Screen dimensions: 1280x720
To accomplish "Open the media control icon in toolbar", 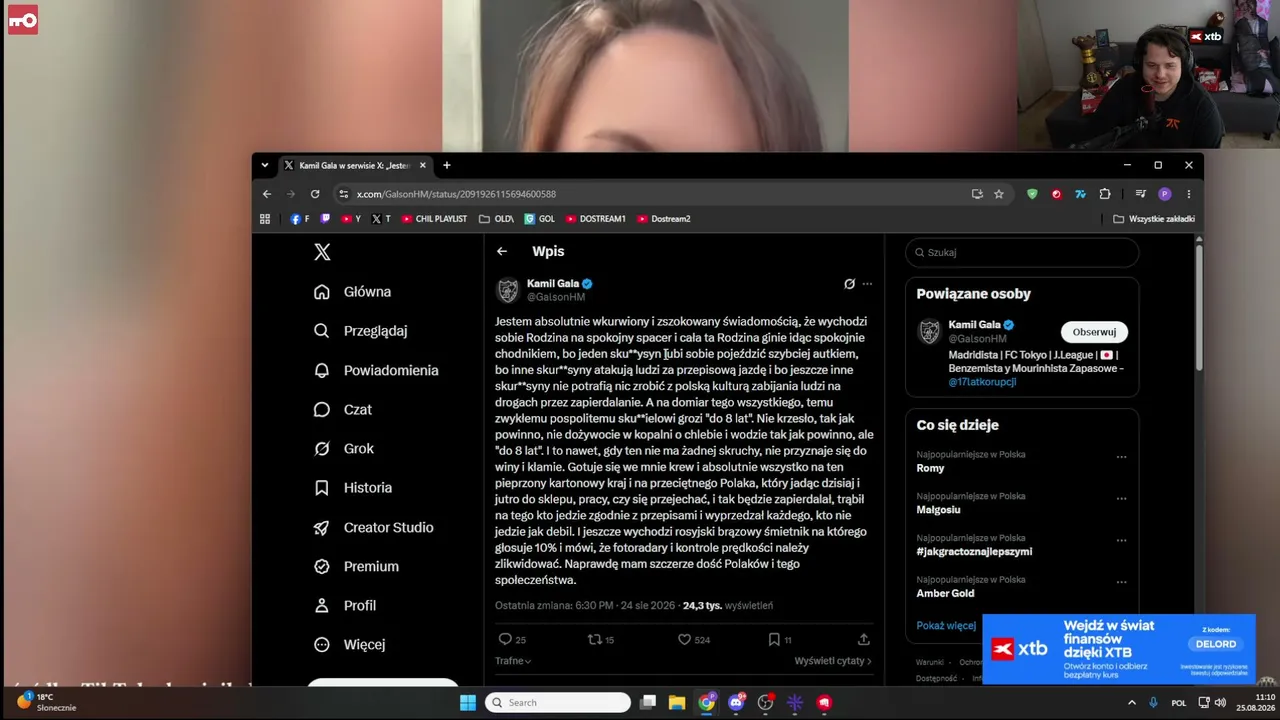I will (x=1140, y=194).
